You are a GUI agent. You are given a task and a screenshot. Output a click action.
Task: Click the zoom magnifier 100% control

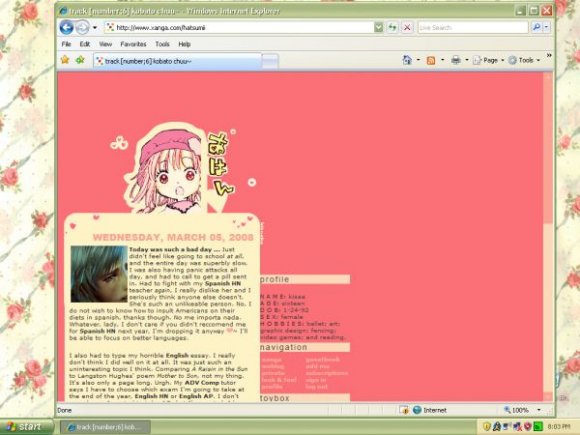(516, 410)
